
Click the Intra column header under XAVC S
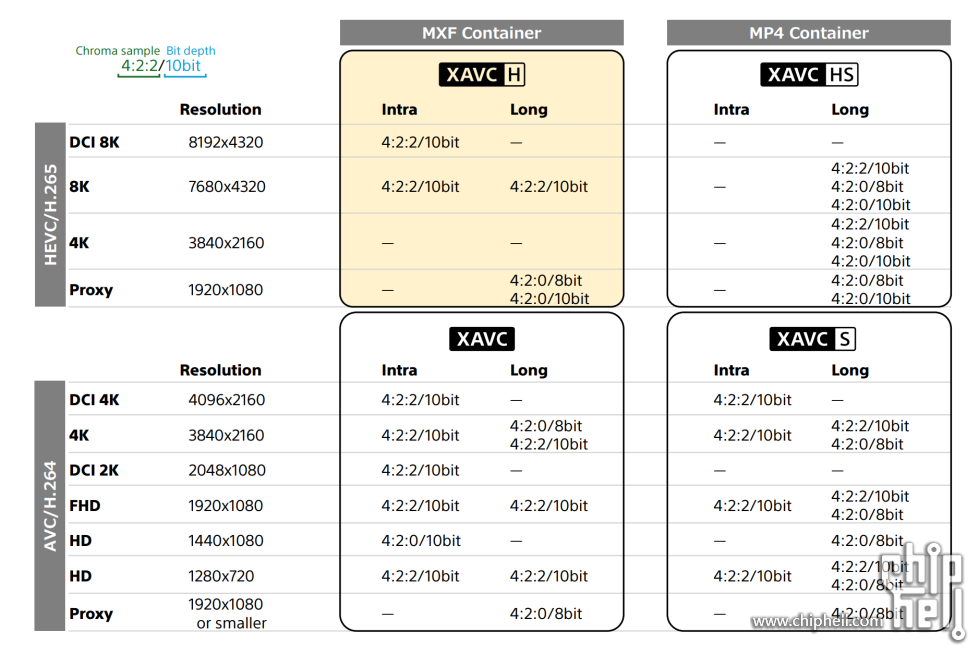click(x=731, y=370)
